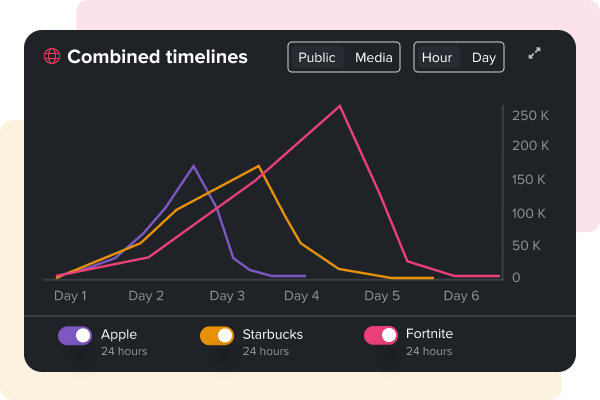
Task: Select the Media tab
Action: click(374, 57)
